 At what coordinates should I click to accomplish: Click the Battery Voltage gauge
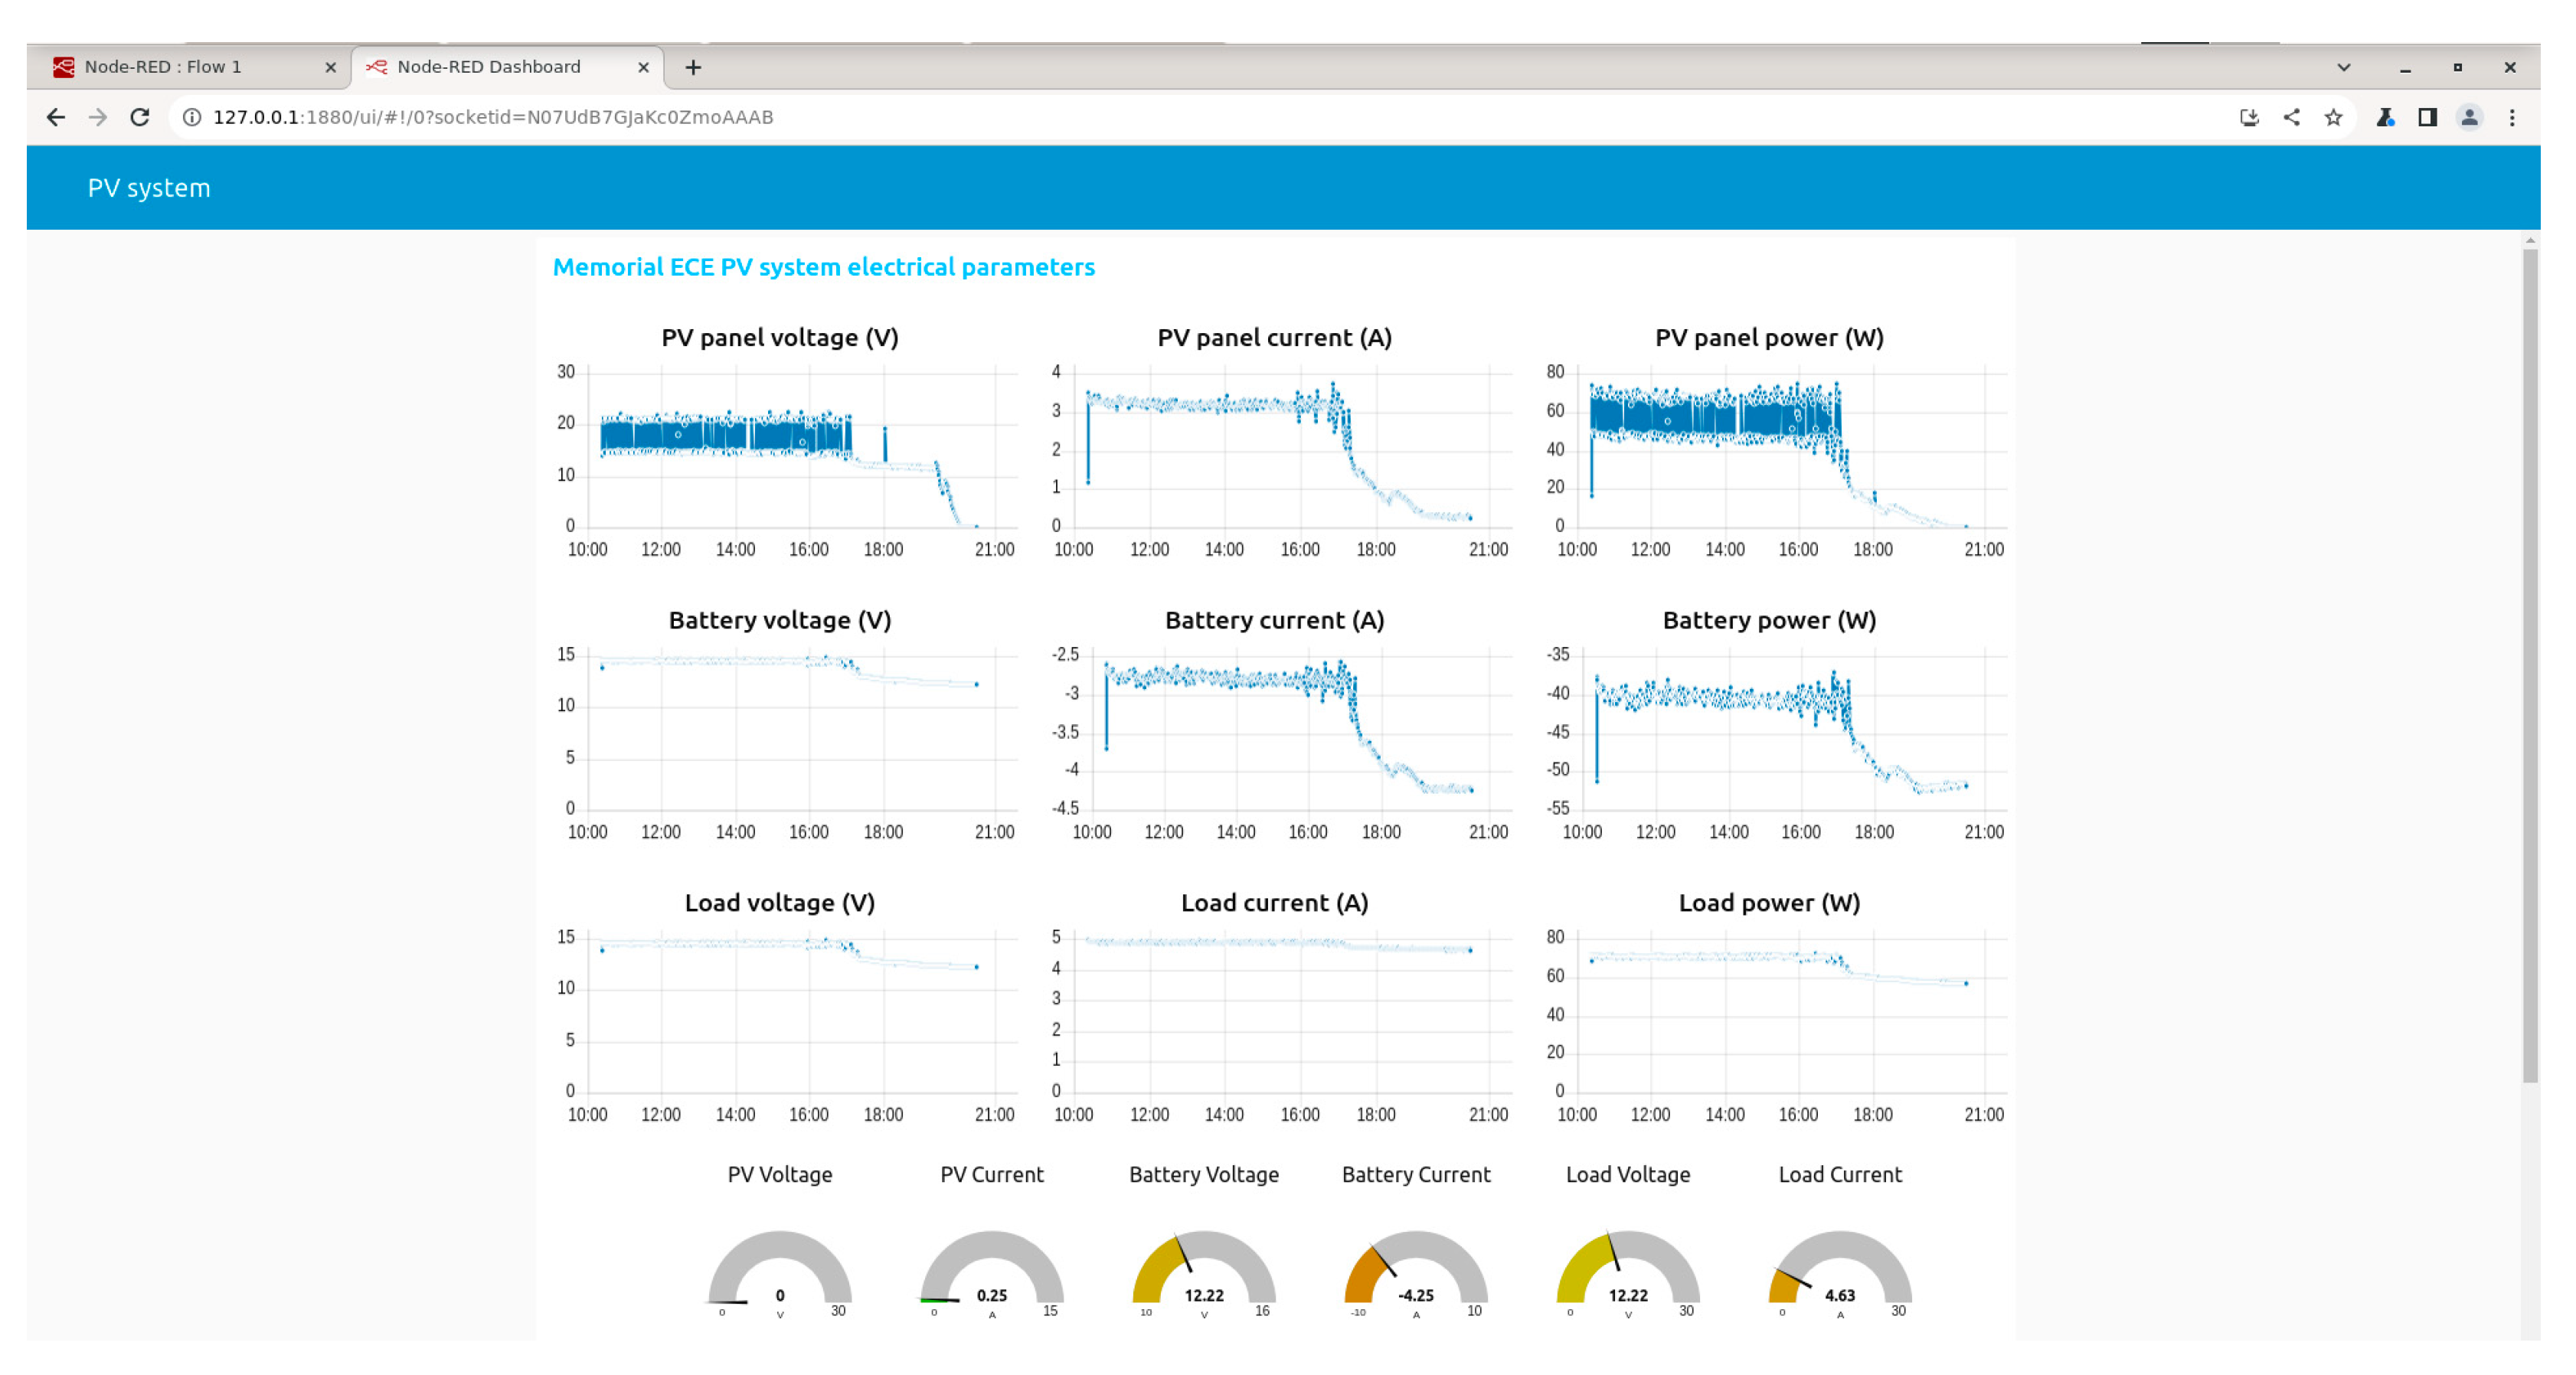pyautogui.click(x=1203, y=1270)
